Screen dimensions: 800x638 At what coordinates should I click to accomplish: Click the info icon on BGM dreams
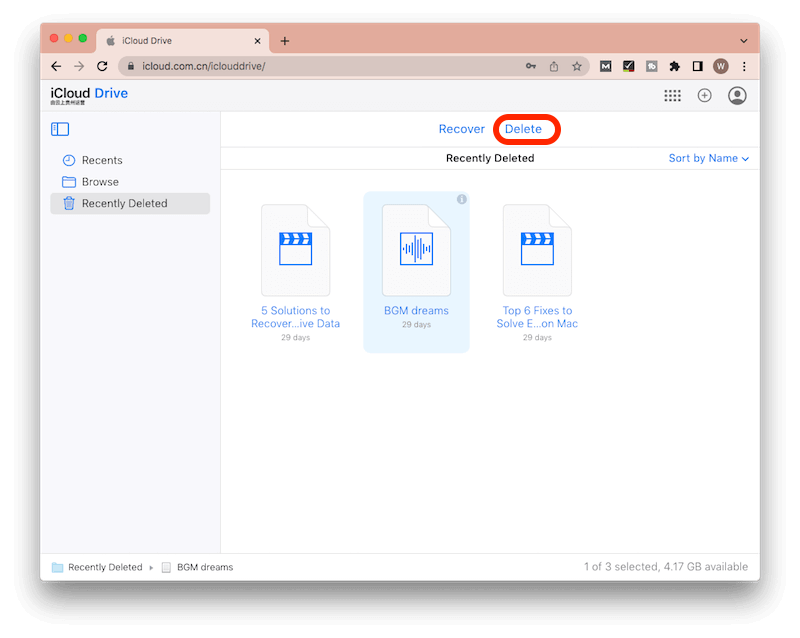click(x=461, y=199)
